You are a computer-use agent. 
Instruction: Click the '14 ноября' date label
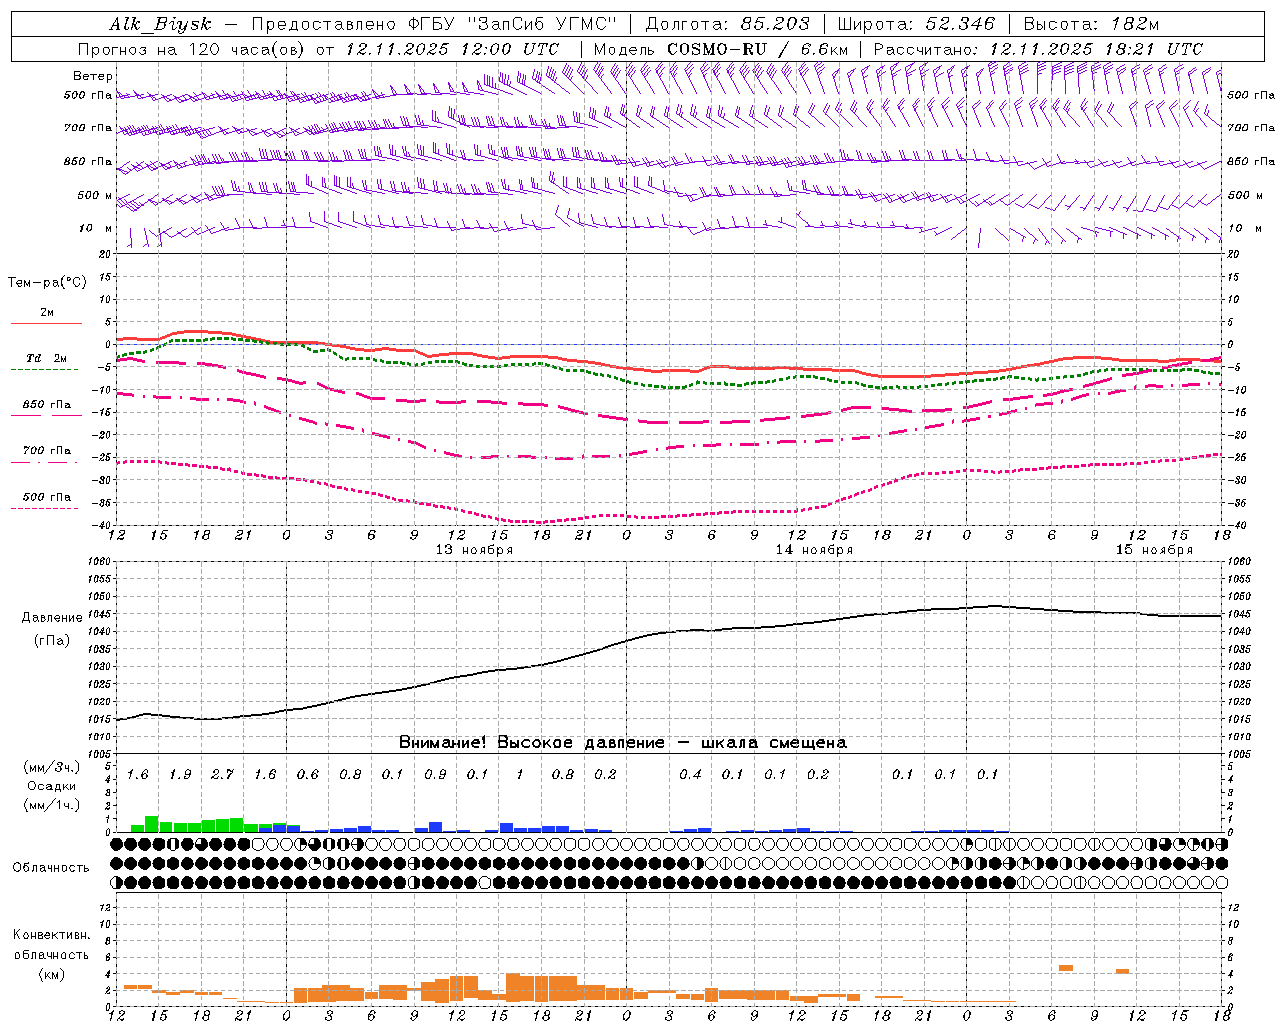[x=814, y=549]
